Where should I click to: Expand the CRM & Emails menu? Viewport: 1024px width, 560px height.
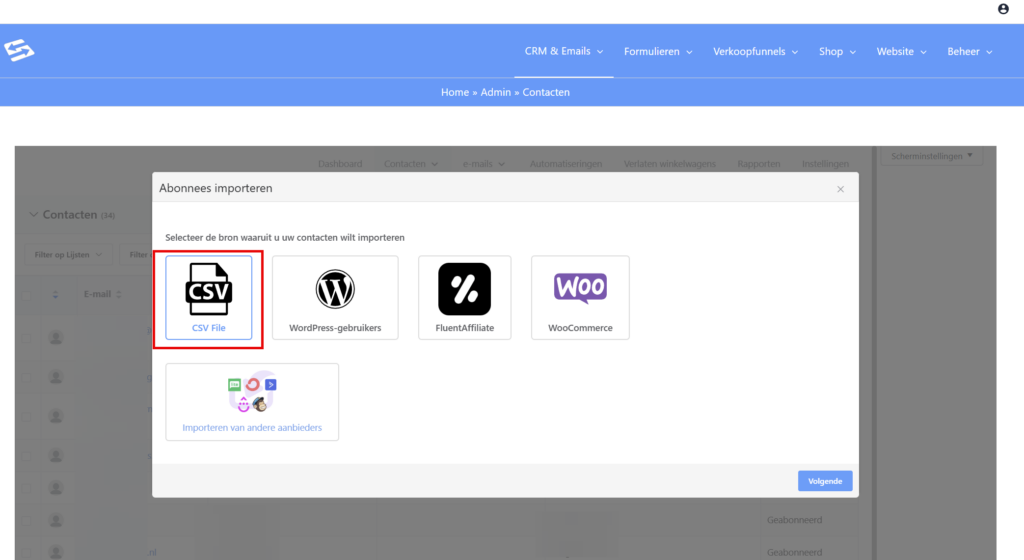564,51
